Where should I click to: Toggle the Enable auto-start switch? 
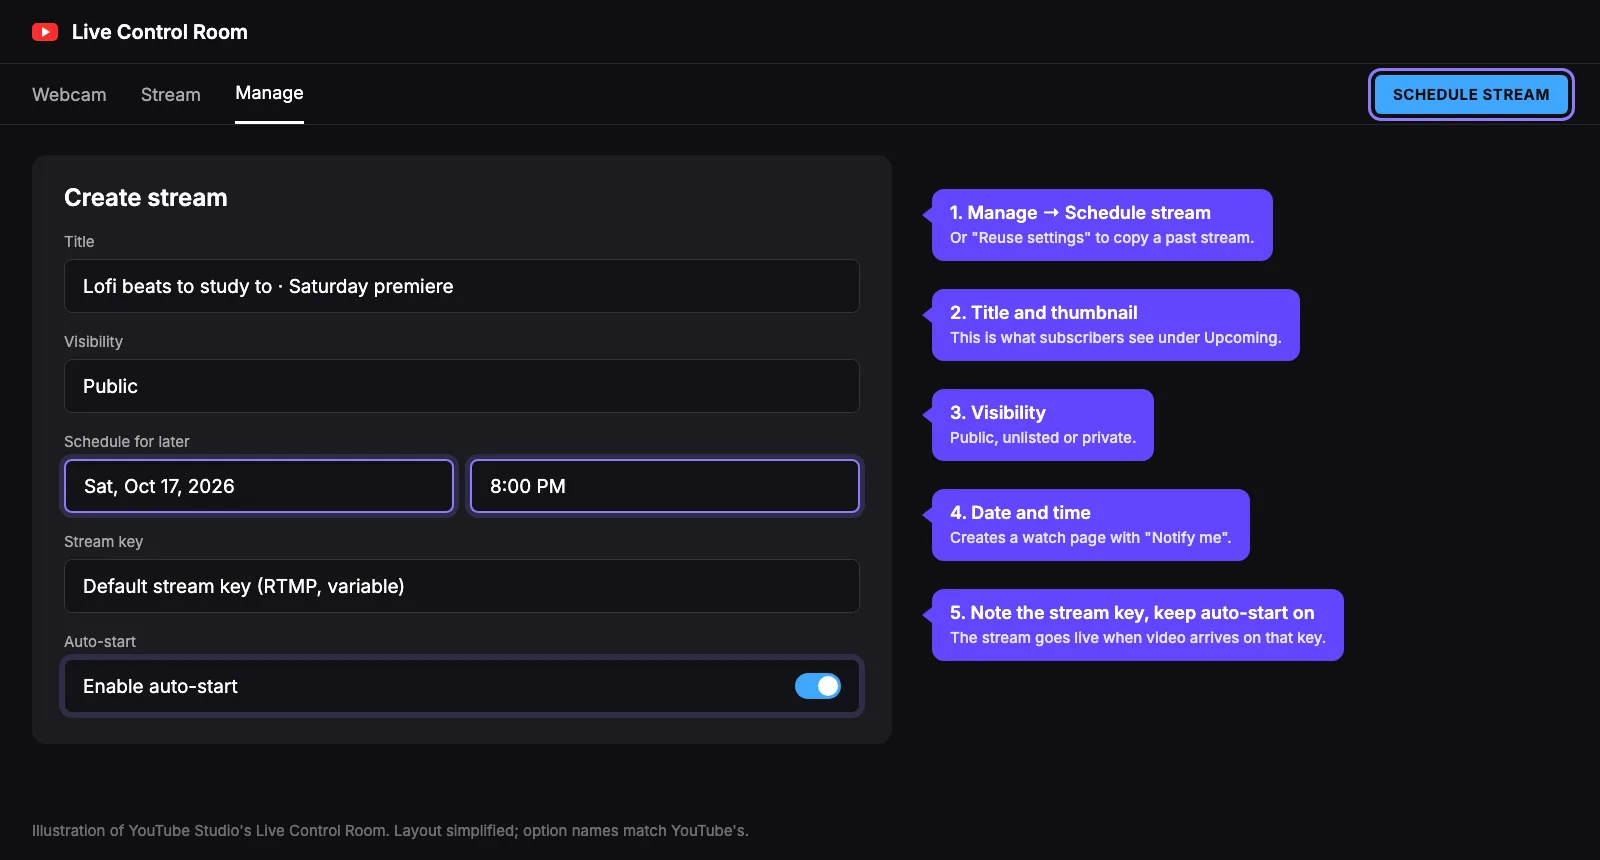point(817,686)
